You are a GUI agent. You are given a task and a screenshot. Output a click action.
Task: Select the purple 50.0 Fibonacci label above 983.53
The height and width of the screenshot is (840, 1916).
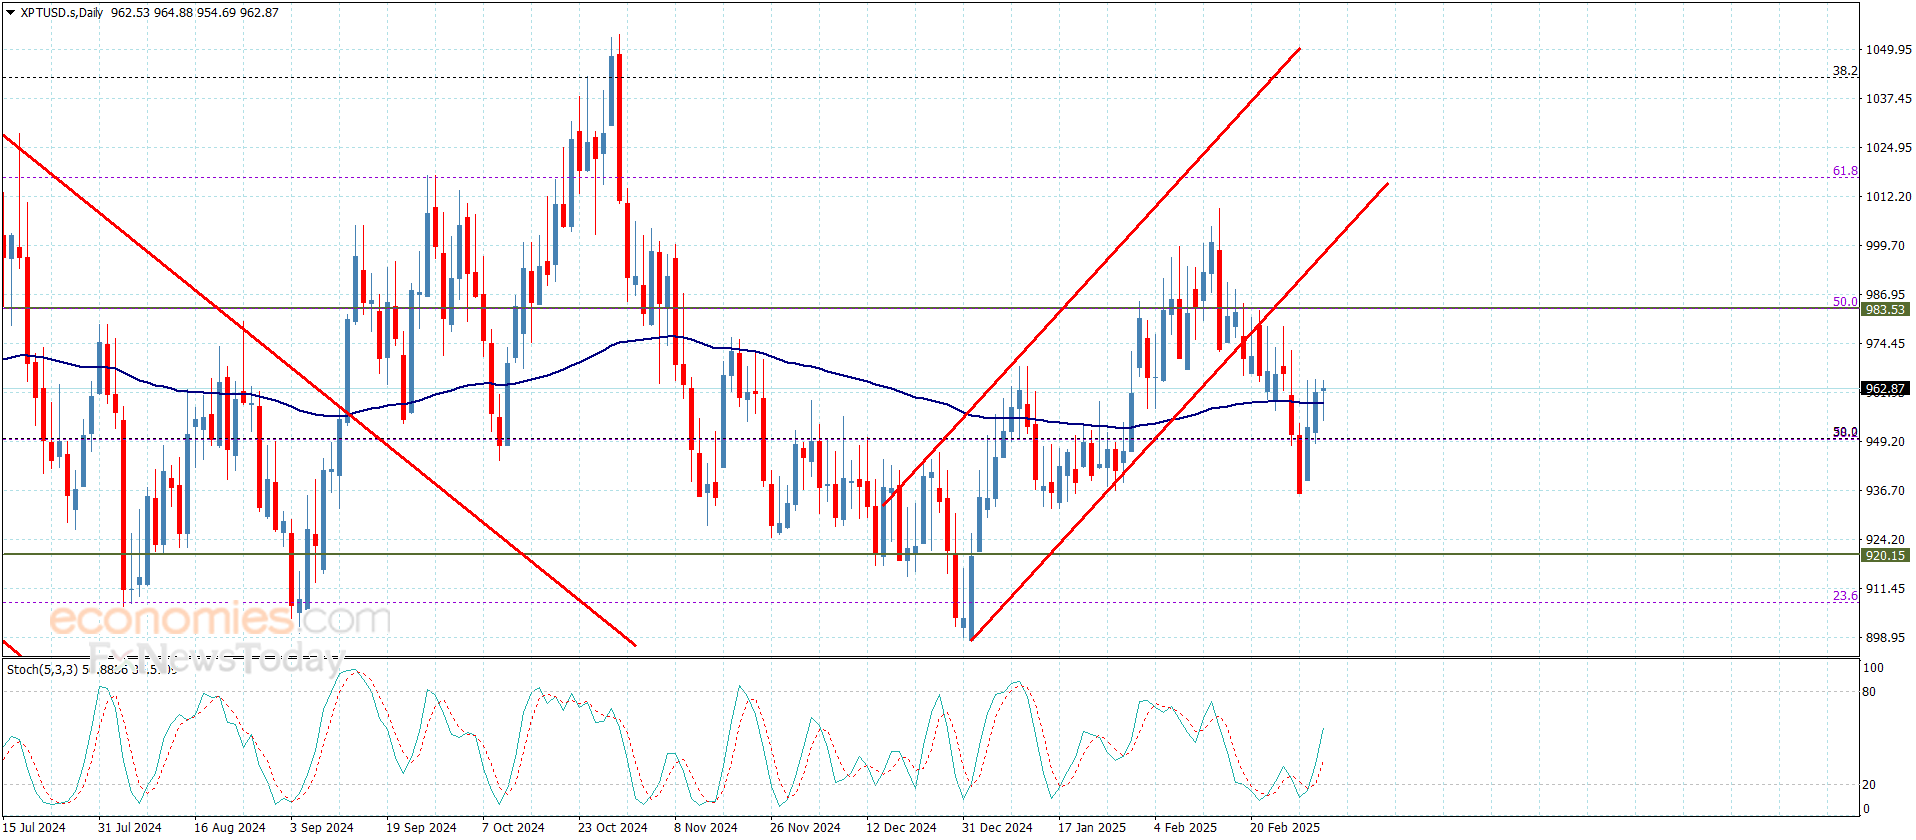pyautogui.click(x=1845, y=301)
